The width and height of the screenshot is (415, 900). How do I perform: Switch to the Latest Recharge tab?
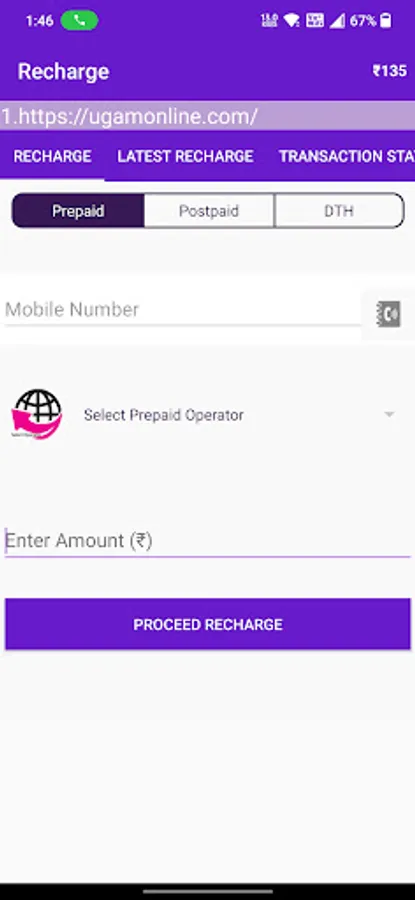click(185, 156)
